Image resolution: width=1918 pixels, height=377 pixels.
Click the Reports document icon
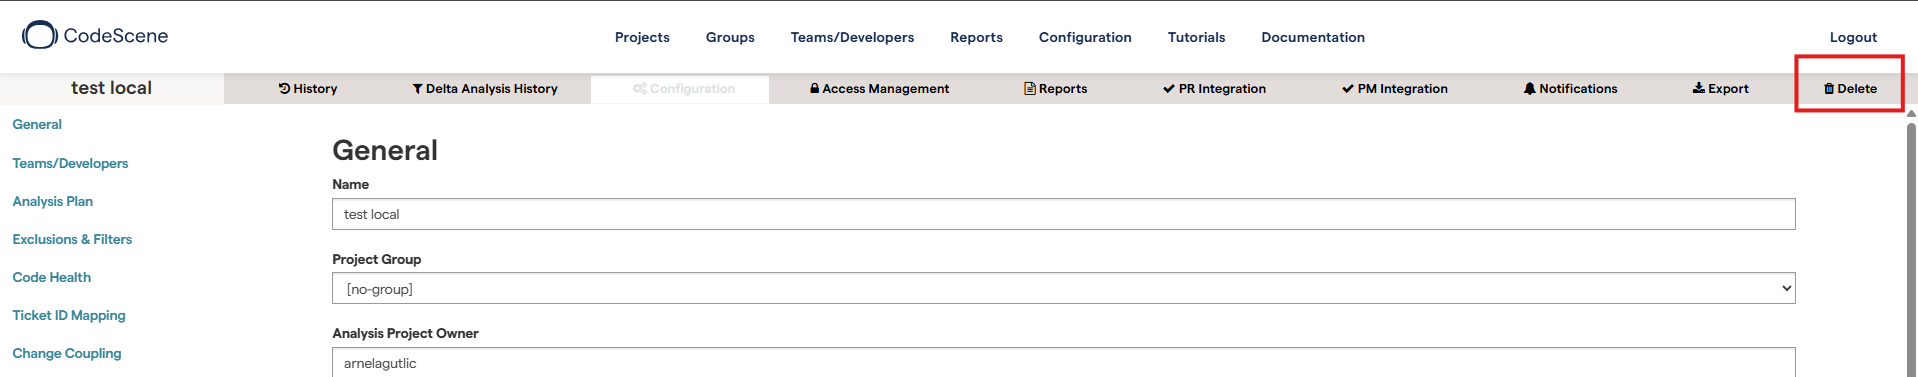pyautogui.click(x=1029, y=89)
